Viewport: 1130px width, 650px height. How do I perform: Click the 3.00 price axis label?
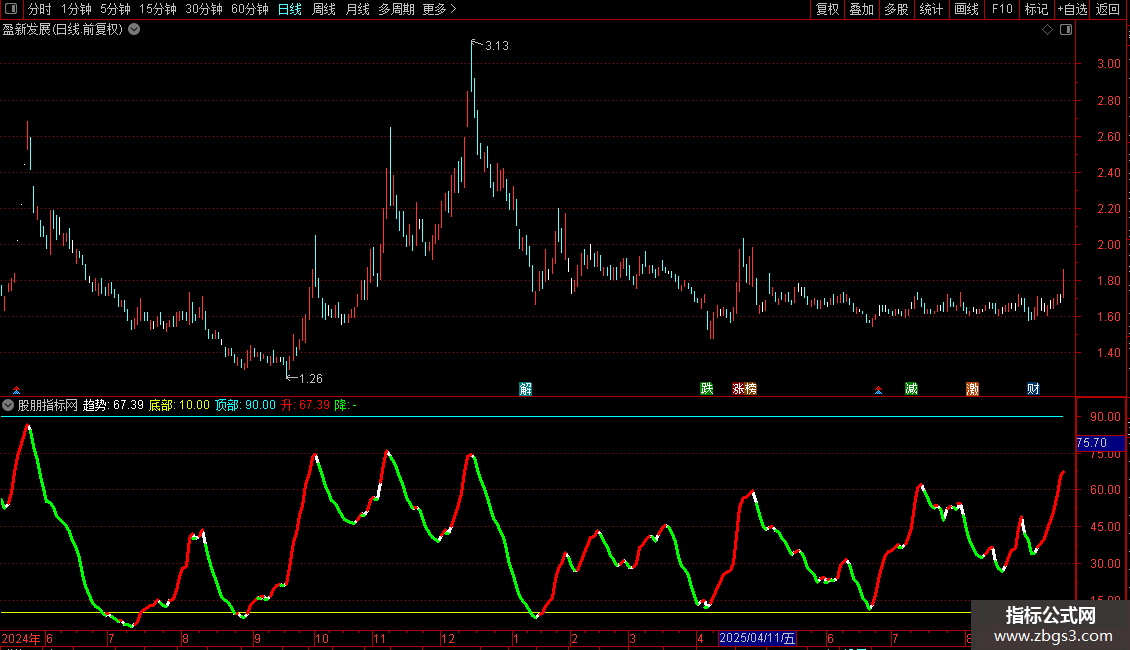click(x=1108, y=63)
